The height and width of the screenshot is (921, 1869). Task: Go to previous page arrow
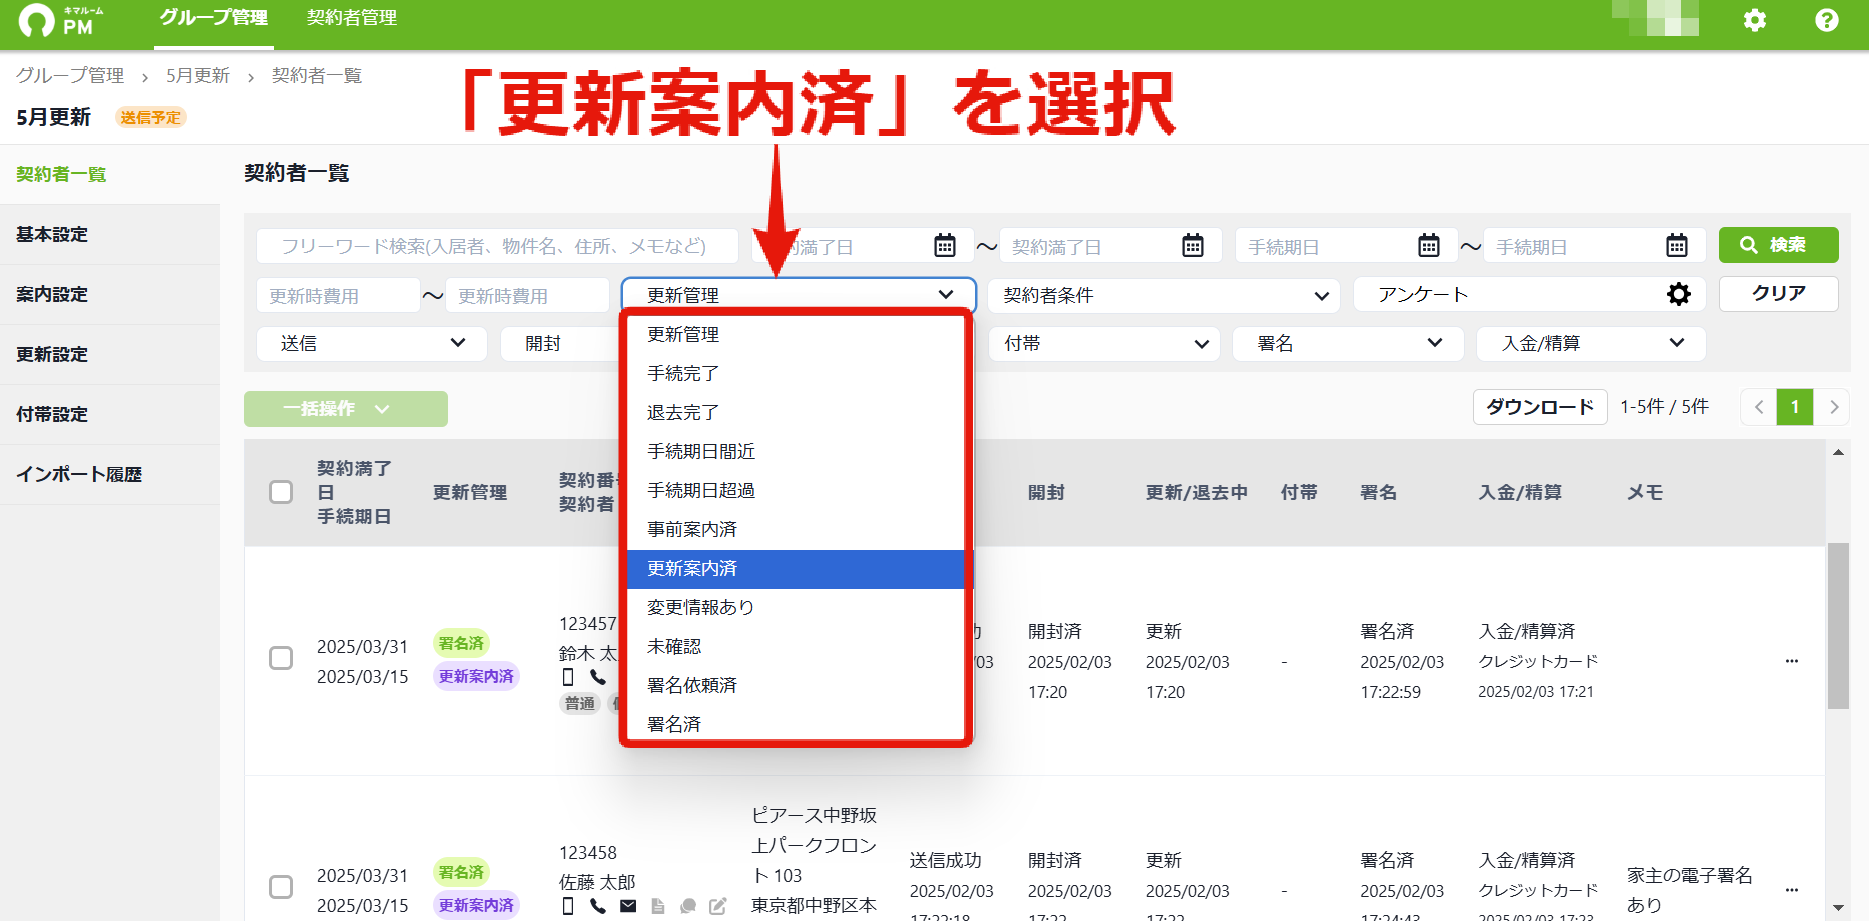point(1759,407)
